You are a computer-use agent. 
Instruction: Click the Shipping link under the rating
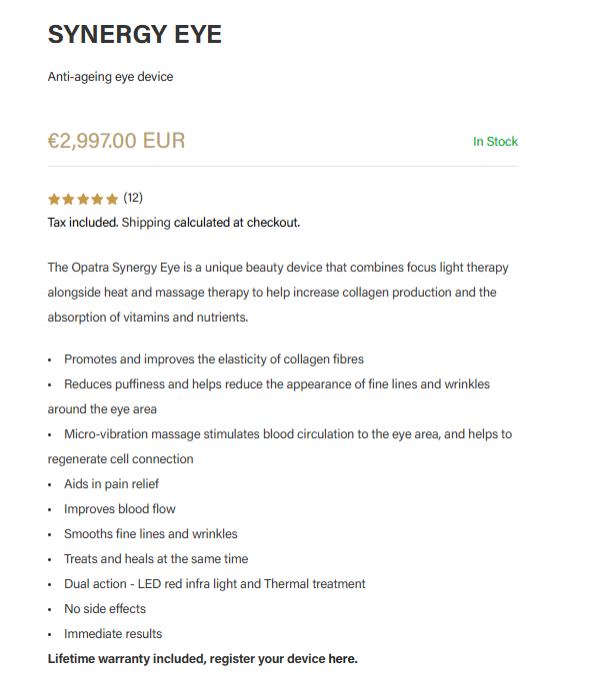[146, 223]
